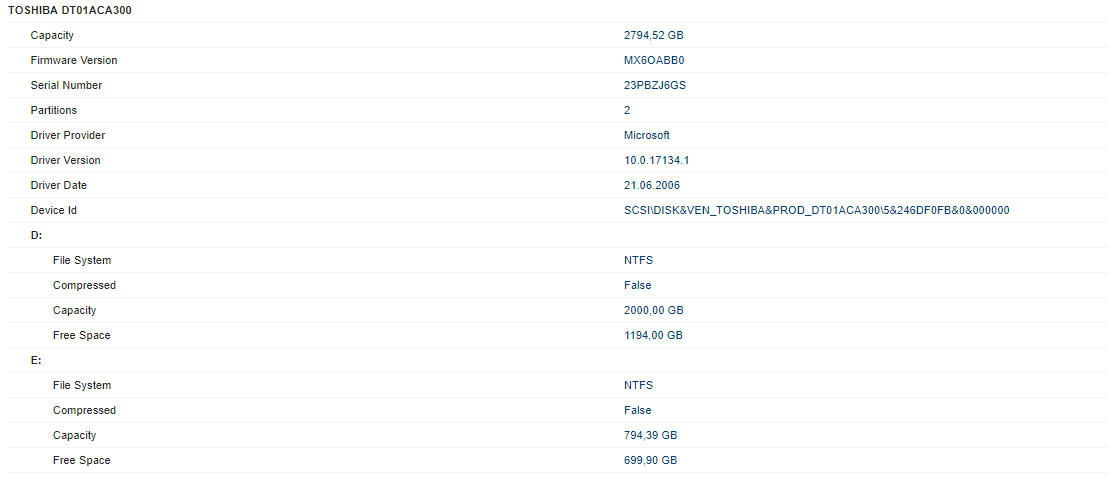The height and width of the screenshot is (481, 1109).
Task: Select D: capacity 2000,00 GB
Action: (654, 311)
